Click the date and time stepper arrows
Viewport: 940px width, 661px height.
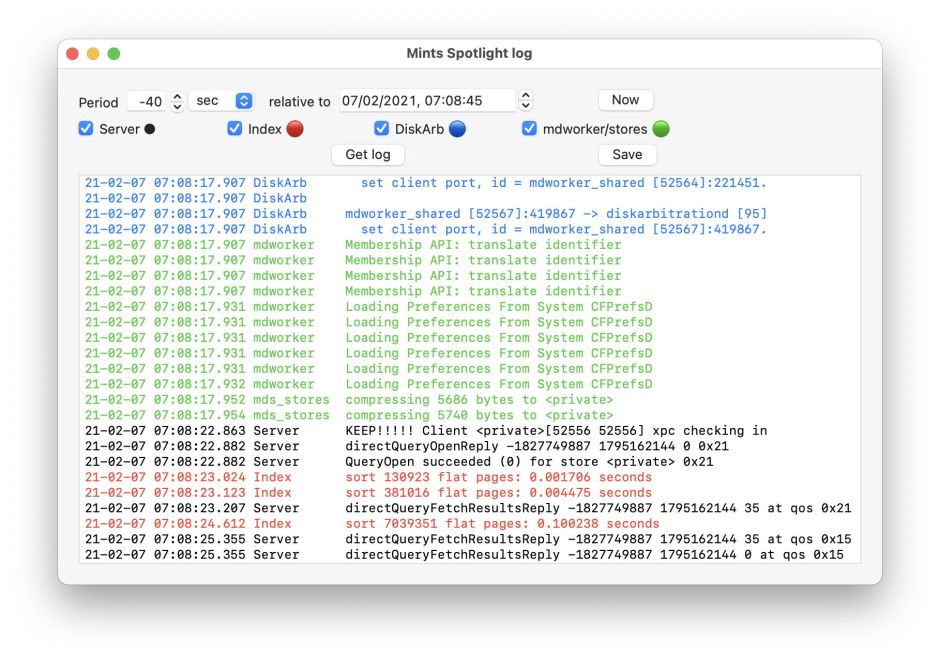pyautogui.click(x=526, y=101)
